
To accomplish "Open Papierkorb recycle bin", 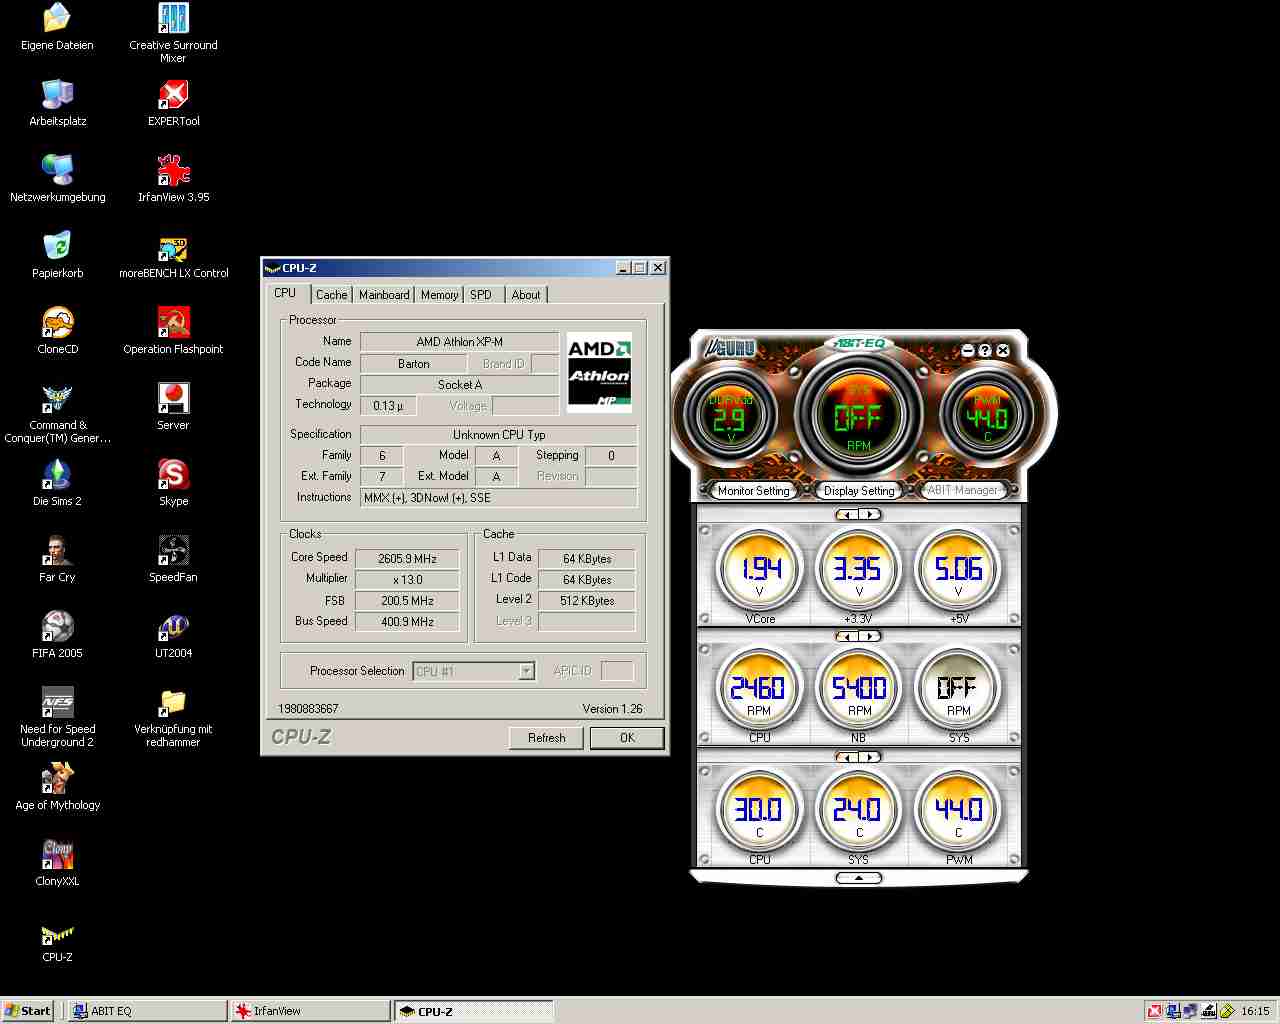I will tap(57, 255).
